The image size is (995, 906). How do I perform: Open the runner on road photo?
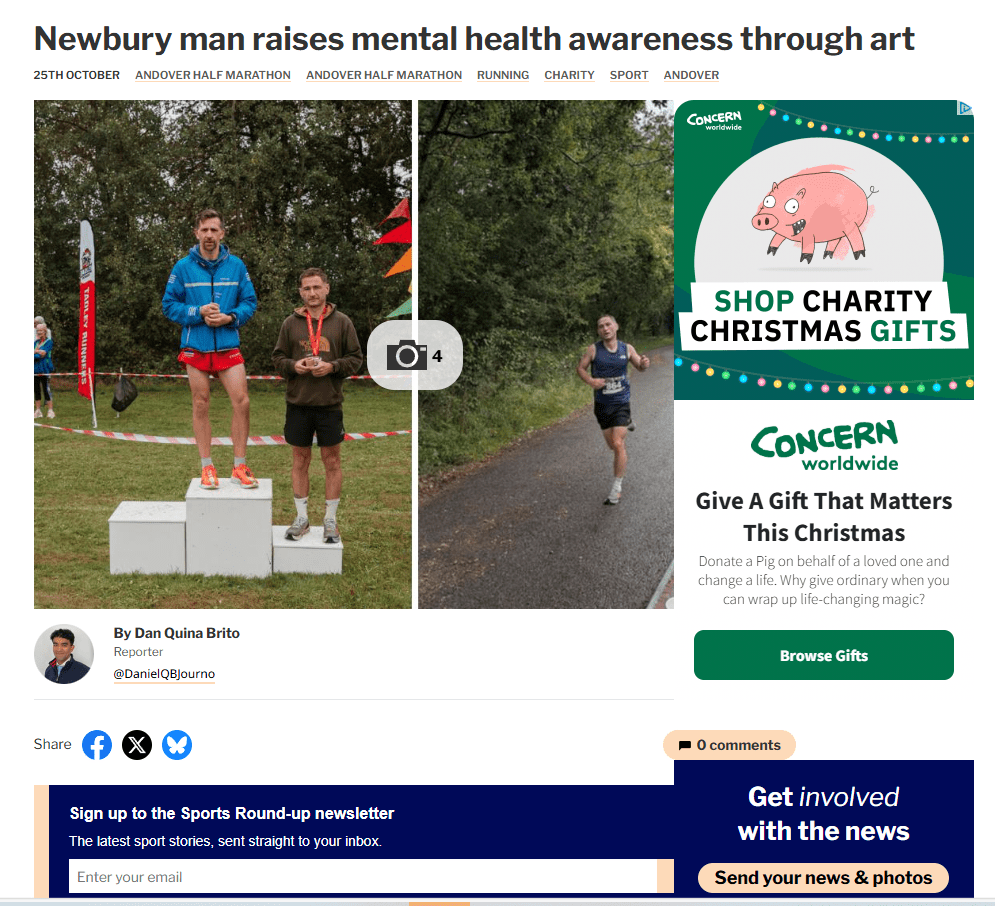click(546, 354)
